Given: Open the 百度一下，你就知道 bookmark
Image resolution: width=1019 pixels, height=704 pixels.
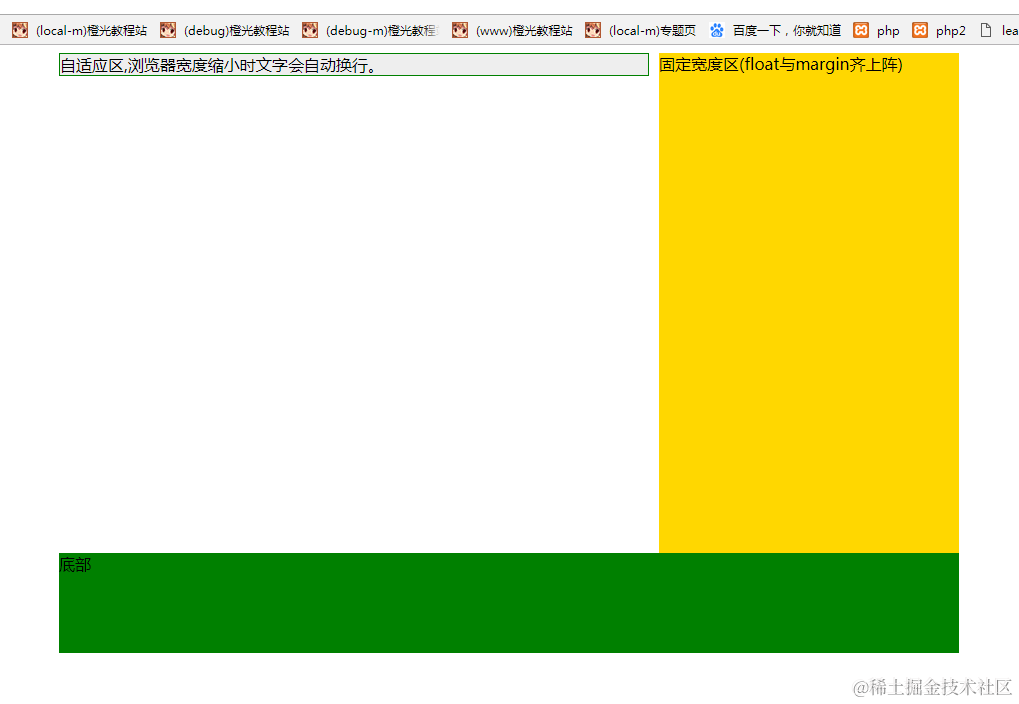Looking at the screenshot, I should (x=775, y=31).
